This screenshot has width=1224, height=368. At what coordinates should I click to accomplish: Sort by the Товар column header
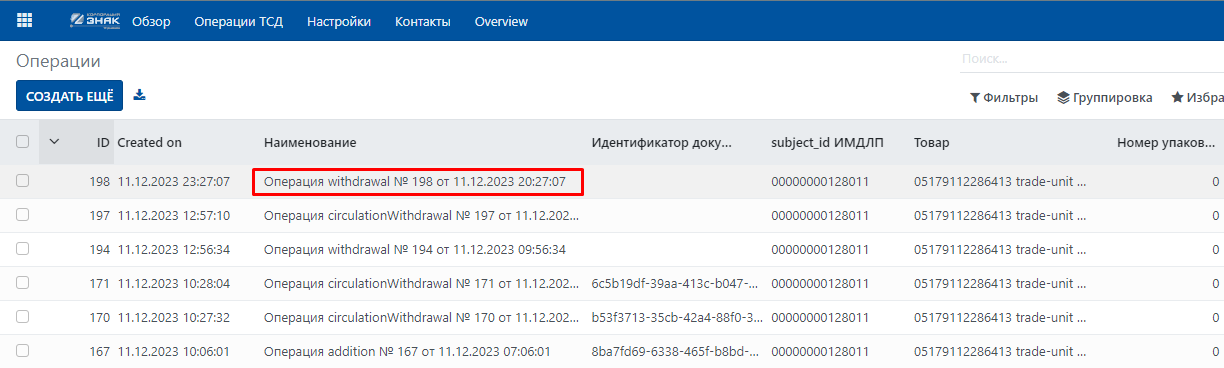pos(931,143)
